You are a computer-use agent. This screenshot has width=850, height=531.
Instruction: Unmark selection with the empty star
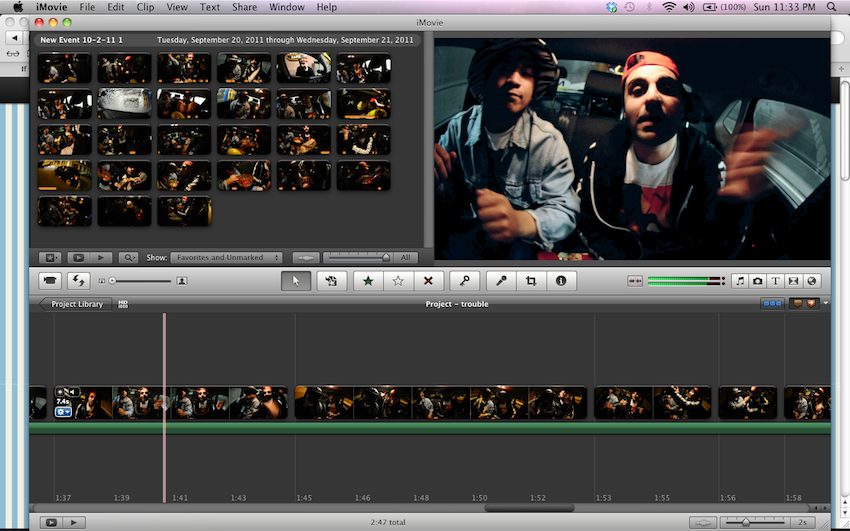(397, 281)
